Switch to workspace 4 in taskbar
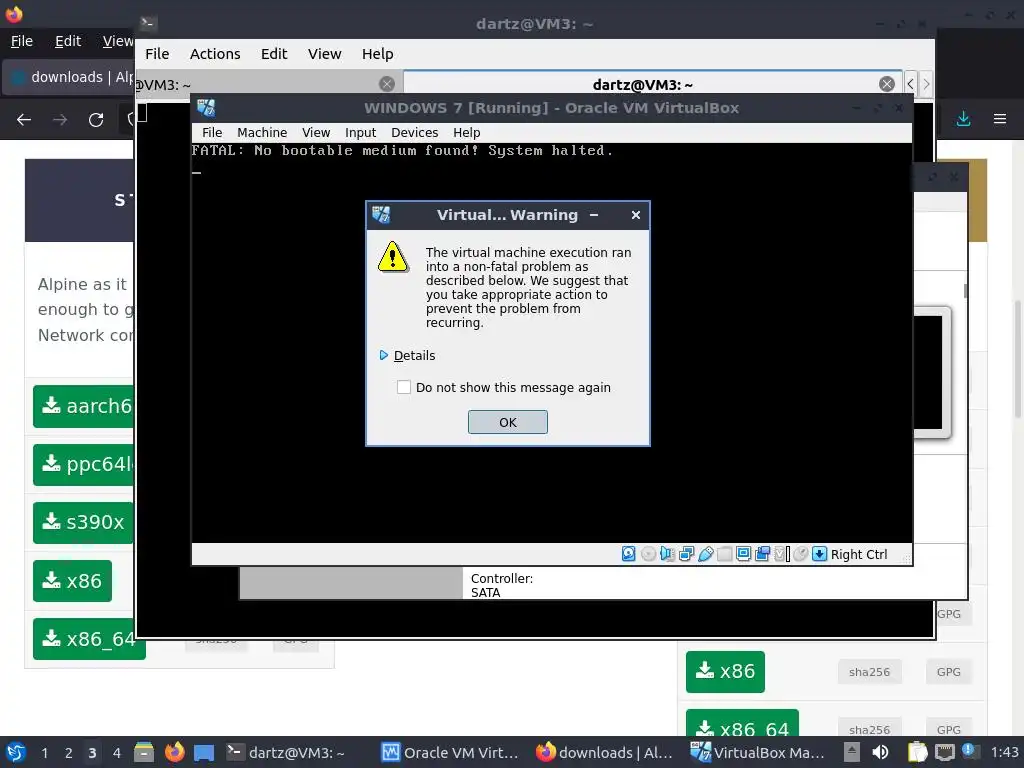 116,752
